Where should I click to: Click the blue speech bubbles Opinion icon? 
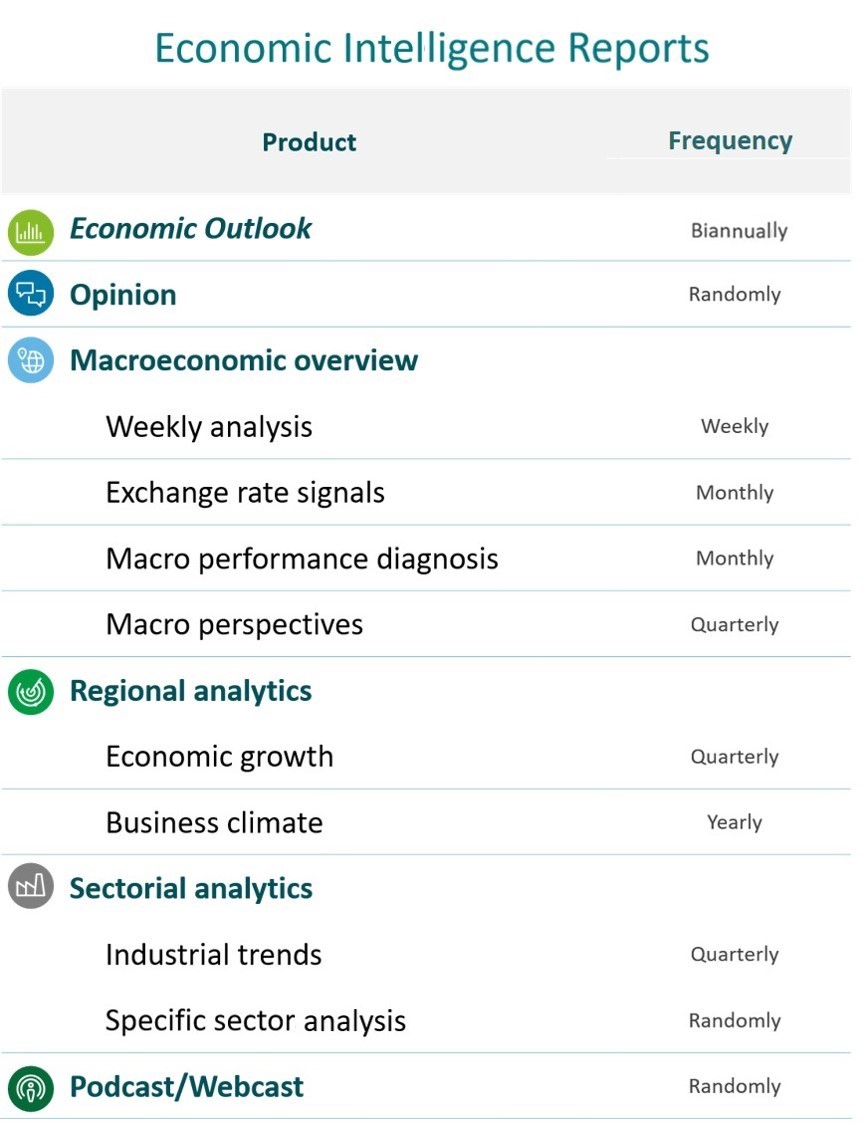[31, 293]
